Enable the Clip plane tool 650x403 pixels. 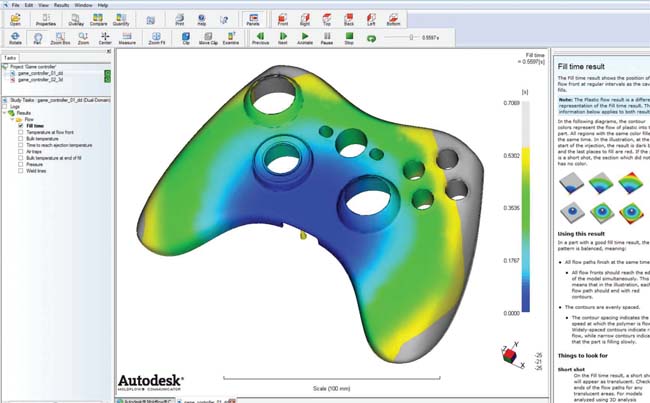186,38
